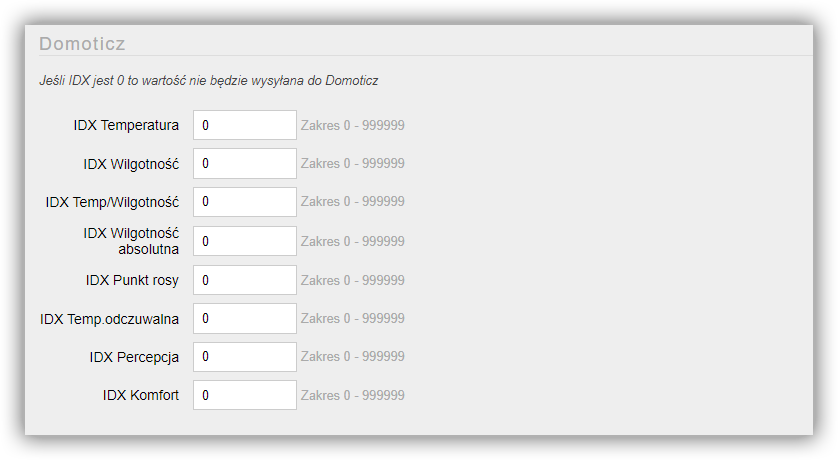Click the IDX Wilgotność absolutna input
838x460 pixels.
tap(245, 241)
